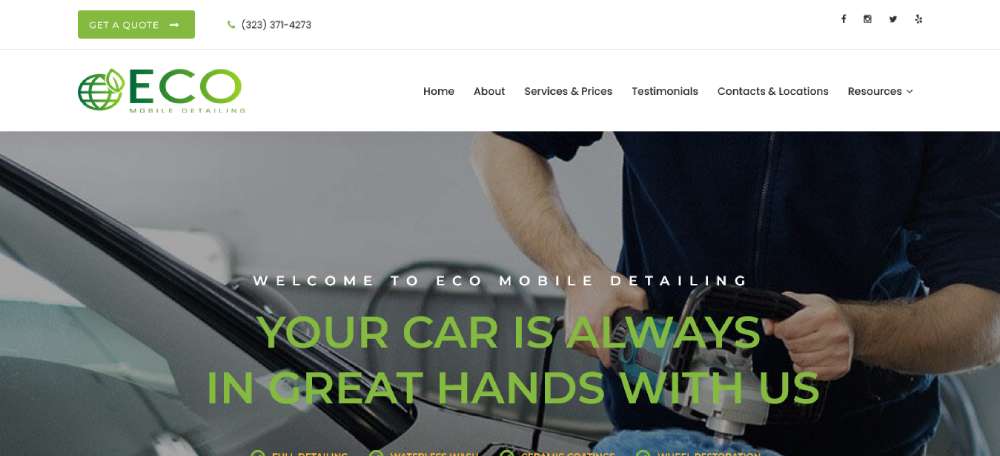Navigate to Services & Prices
1000x456 pixels.
tap(568, 91)
